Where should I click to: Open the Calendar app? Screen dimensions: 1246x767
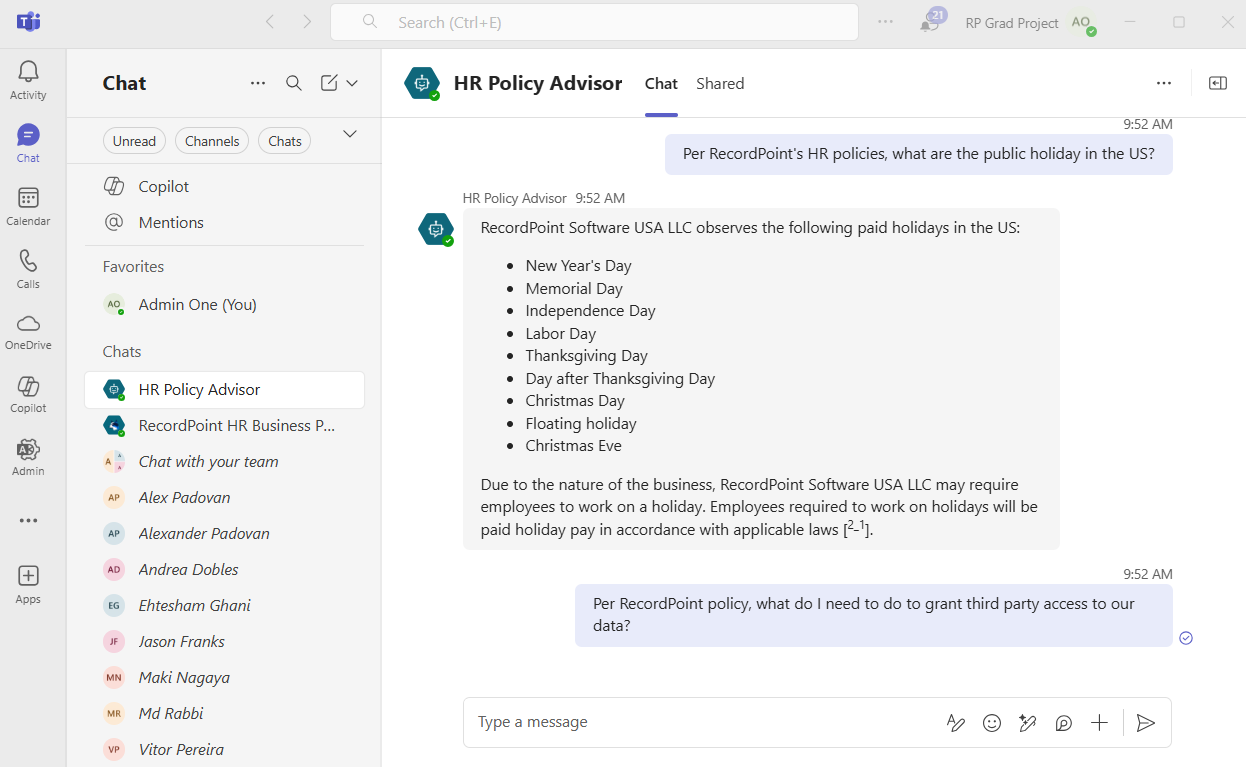(28, 206)
